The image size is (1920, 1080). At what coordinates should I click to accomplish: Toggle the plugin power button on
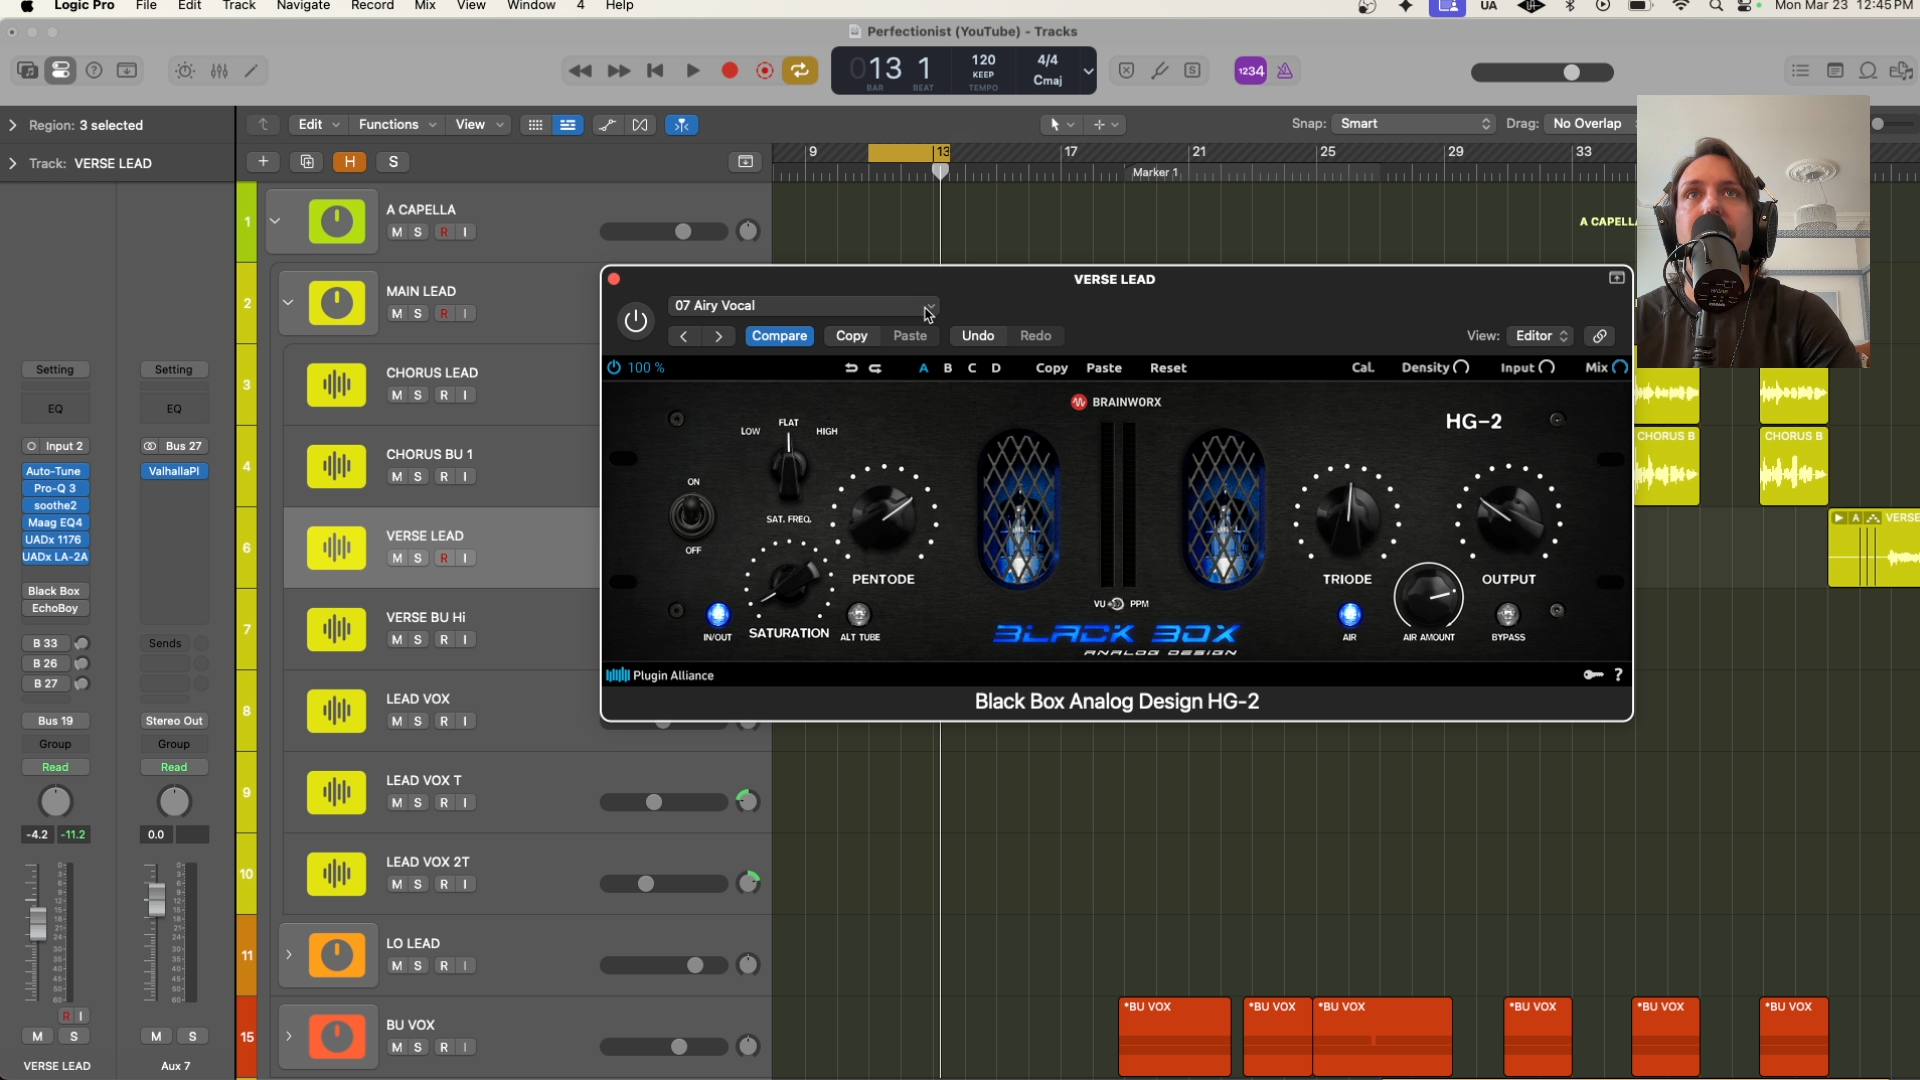click(x=635, y=321)
